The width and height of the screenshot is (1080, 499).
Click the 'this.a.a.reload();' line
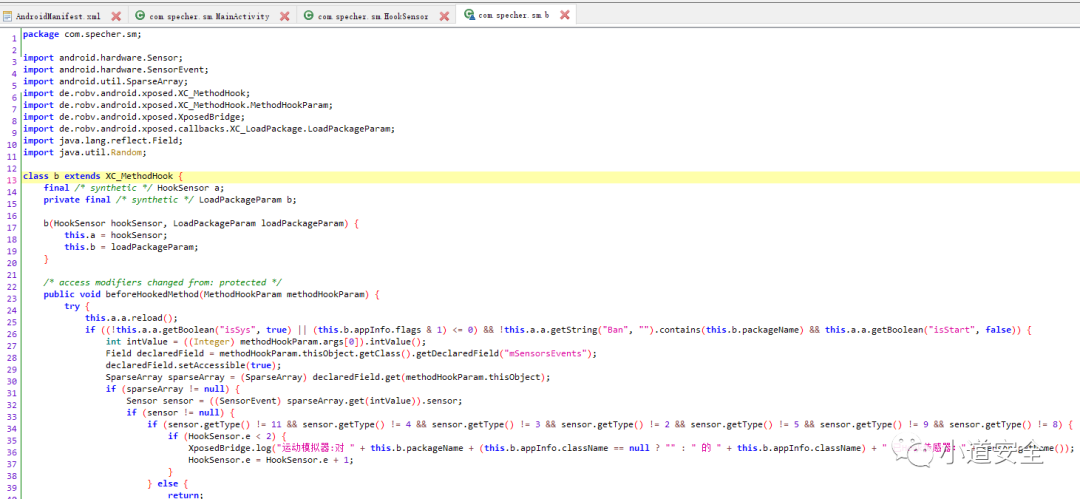[x=132, y=318]
